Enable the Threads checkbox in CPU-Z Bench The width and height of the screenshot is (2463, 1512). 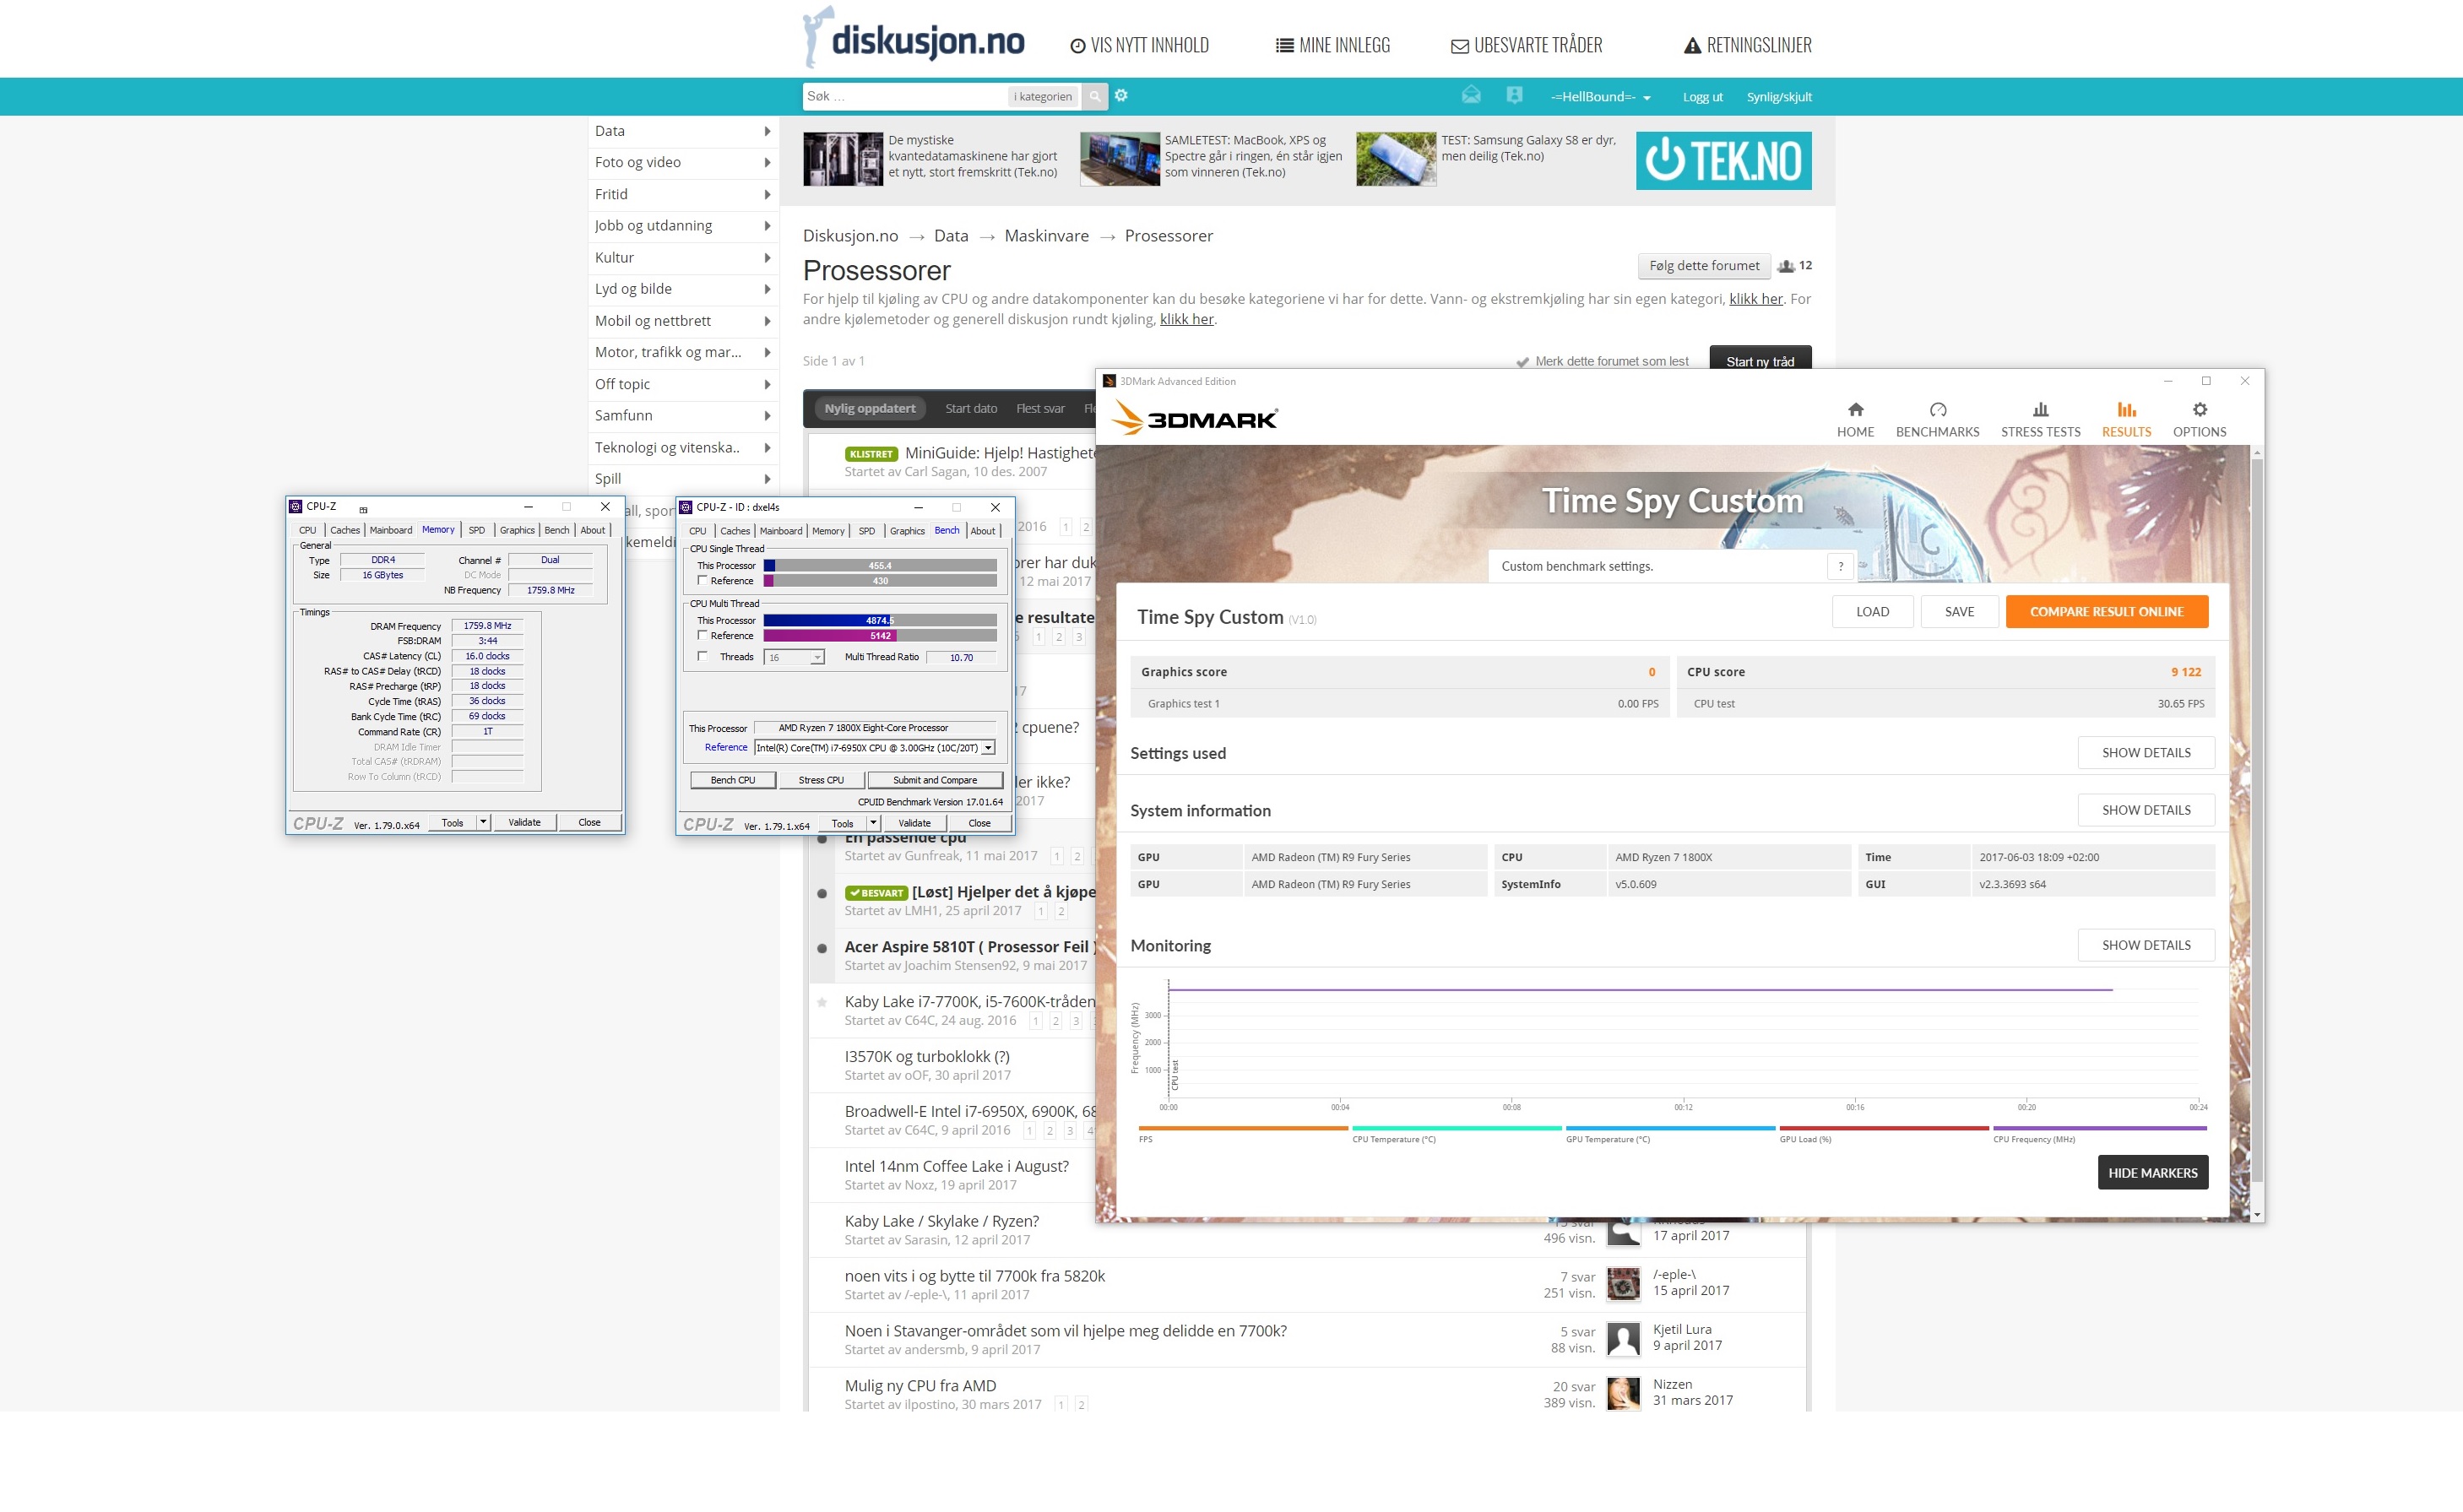tap(702, 656)
